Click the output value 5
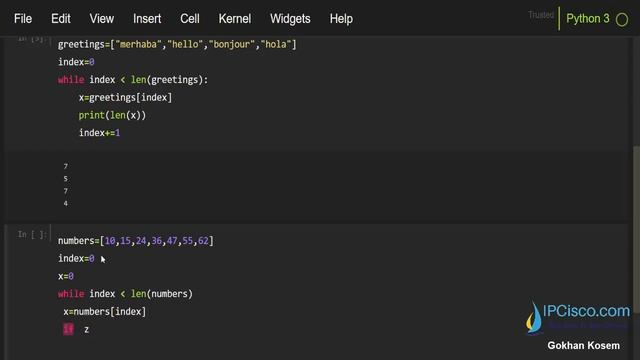 tap(66, 179)
